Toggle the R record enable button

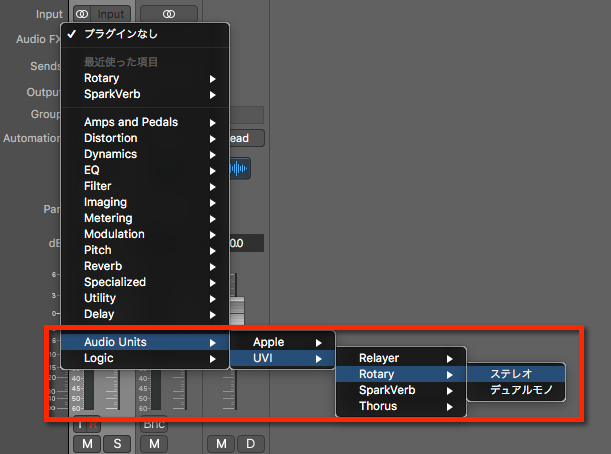[94, 424]
